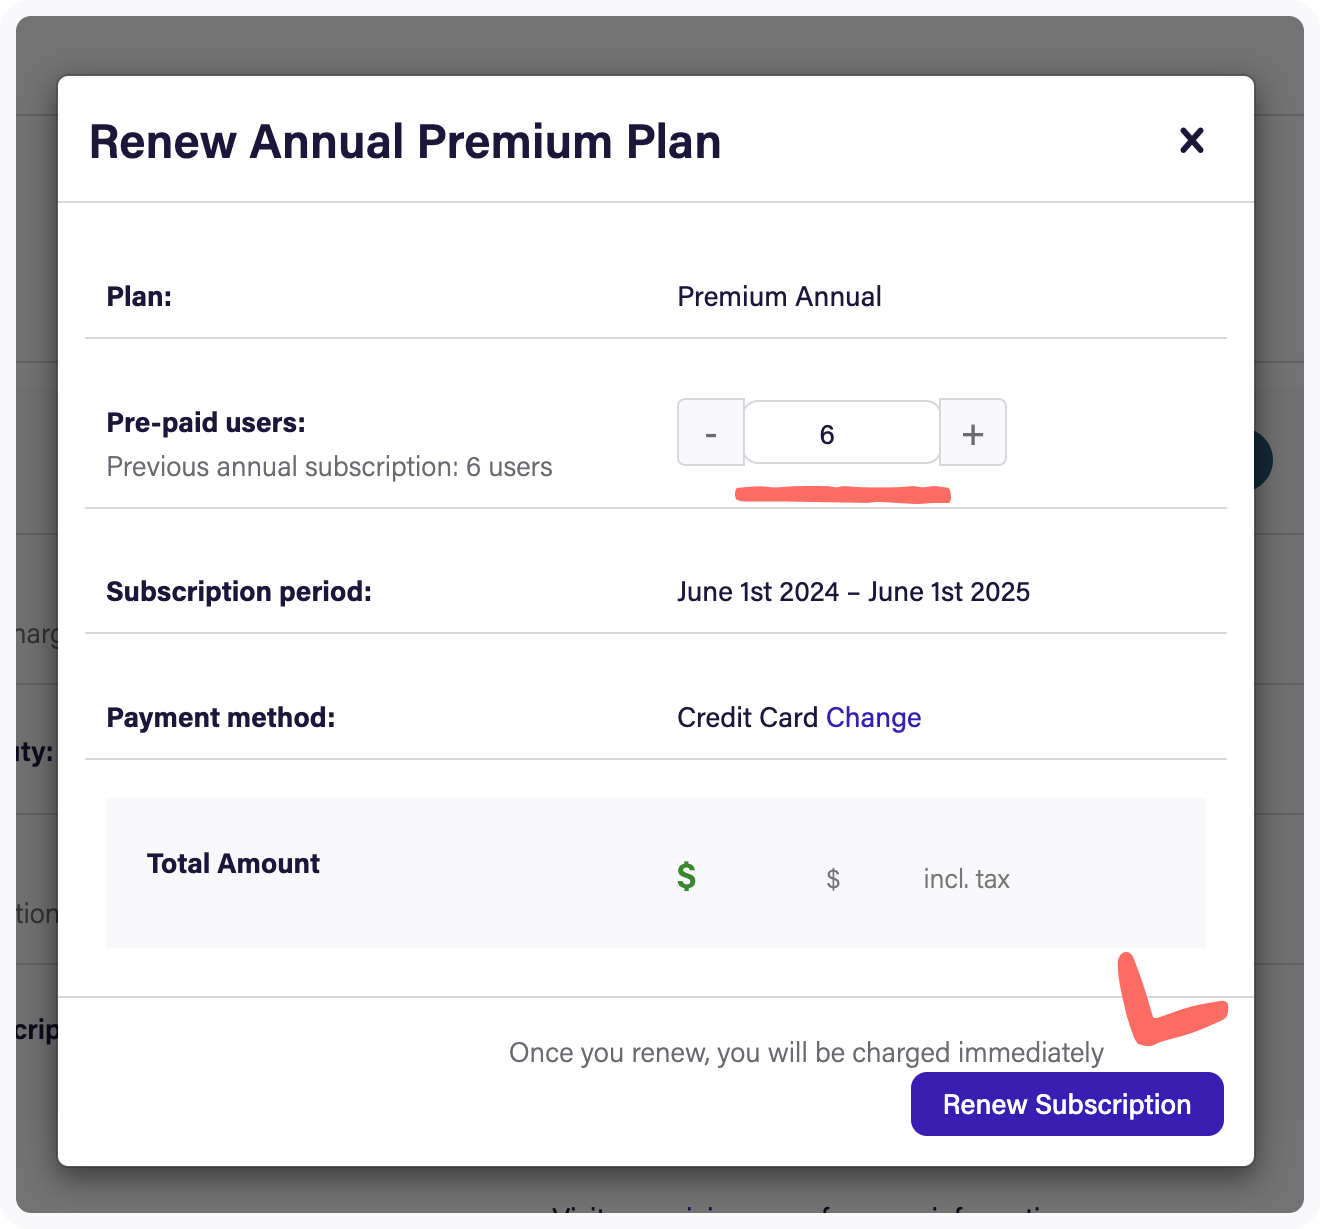Screen dimensions: 1320x1229
Task: Click the Premium Annual plan value
Action: [x=779, y=297]
